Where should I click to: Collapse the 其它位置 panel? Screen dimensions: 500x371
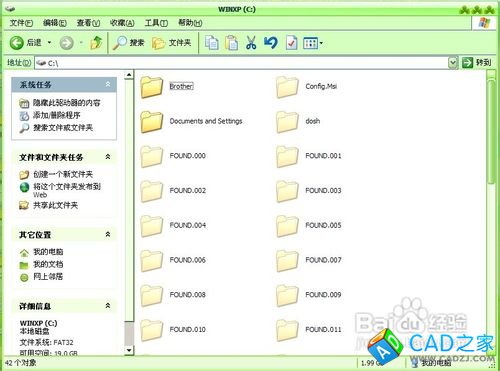[108, 234]
